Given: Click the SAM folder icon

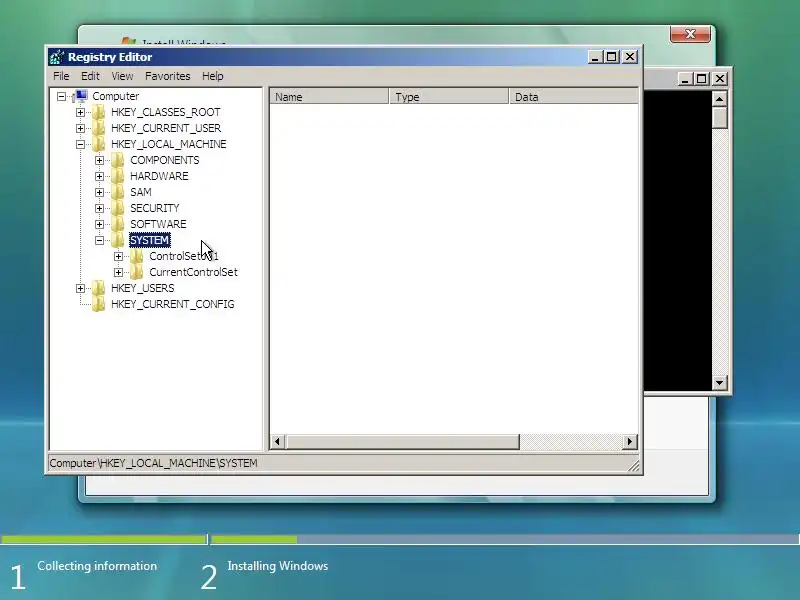Looking at the screenshot, I should (x=118, y=192).
